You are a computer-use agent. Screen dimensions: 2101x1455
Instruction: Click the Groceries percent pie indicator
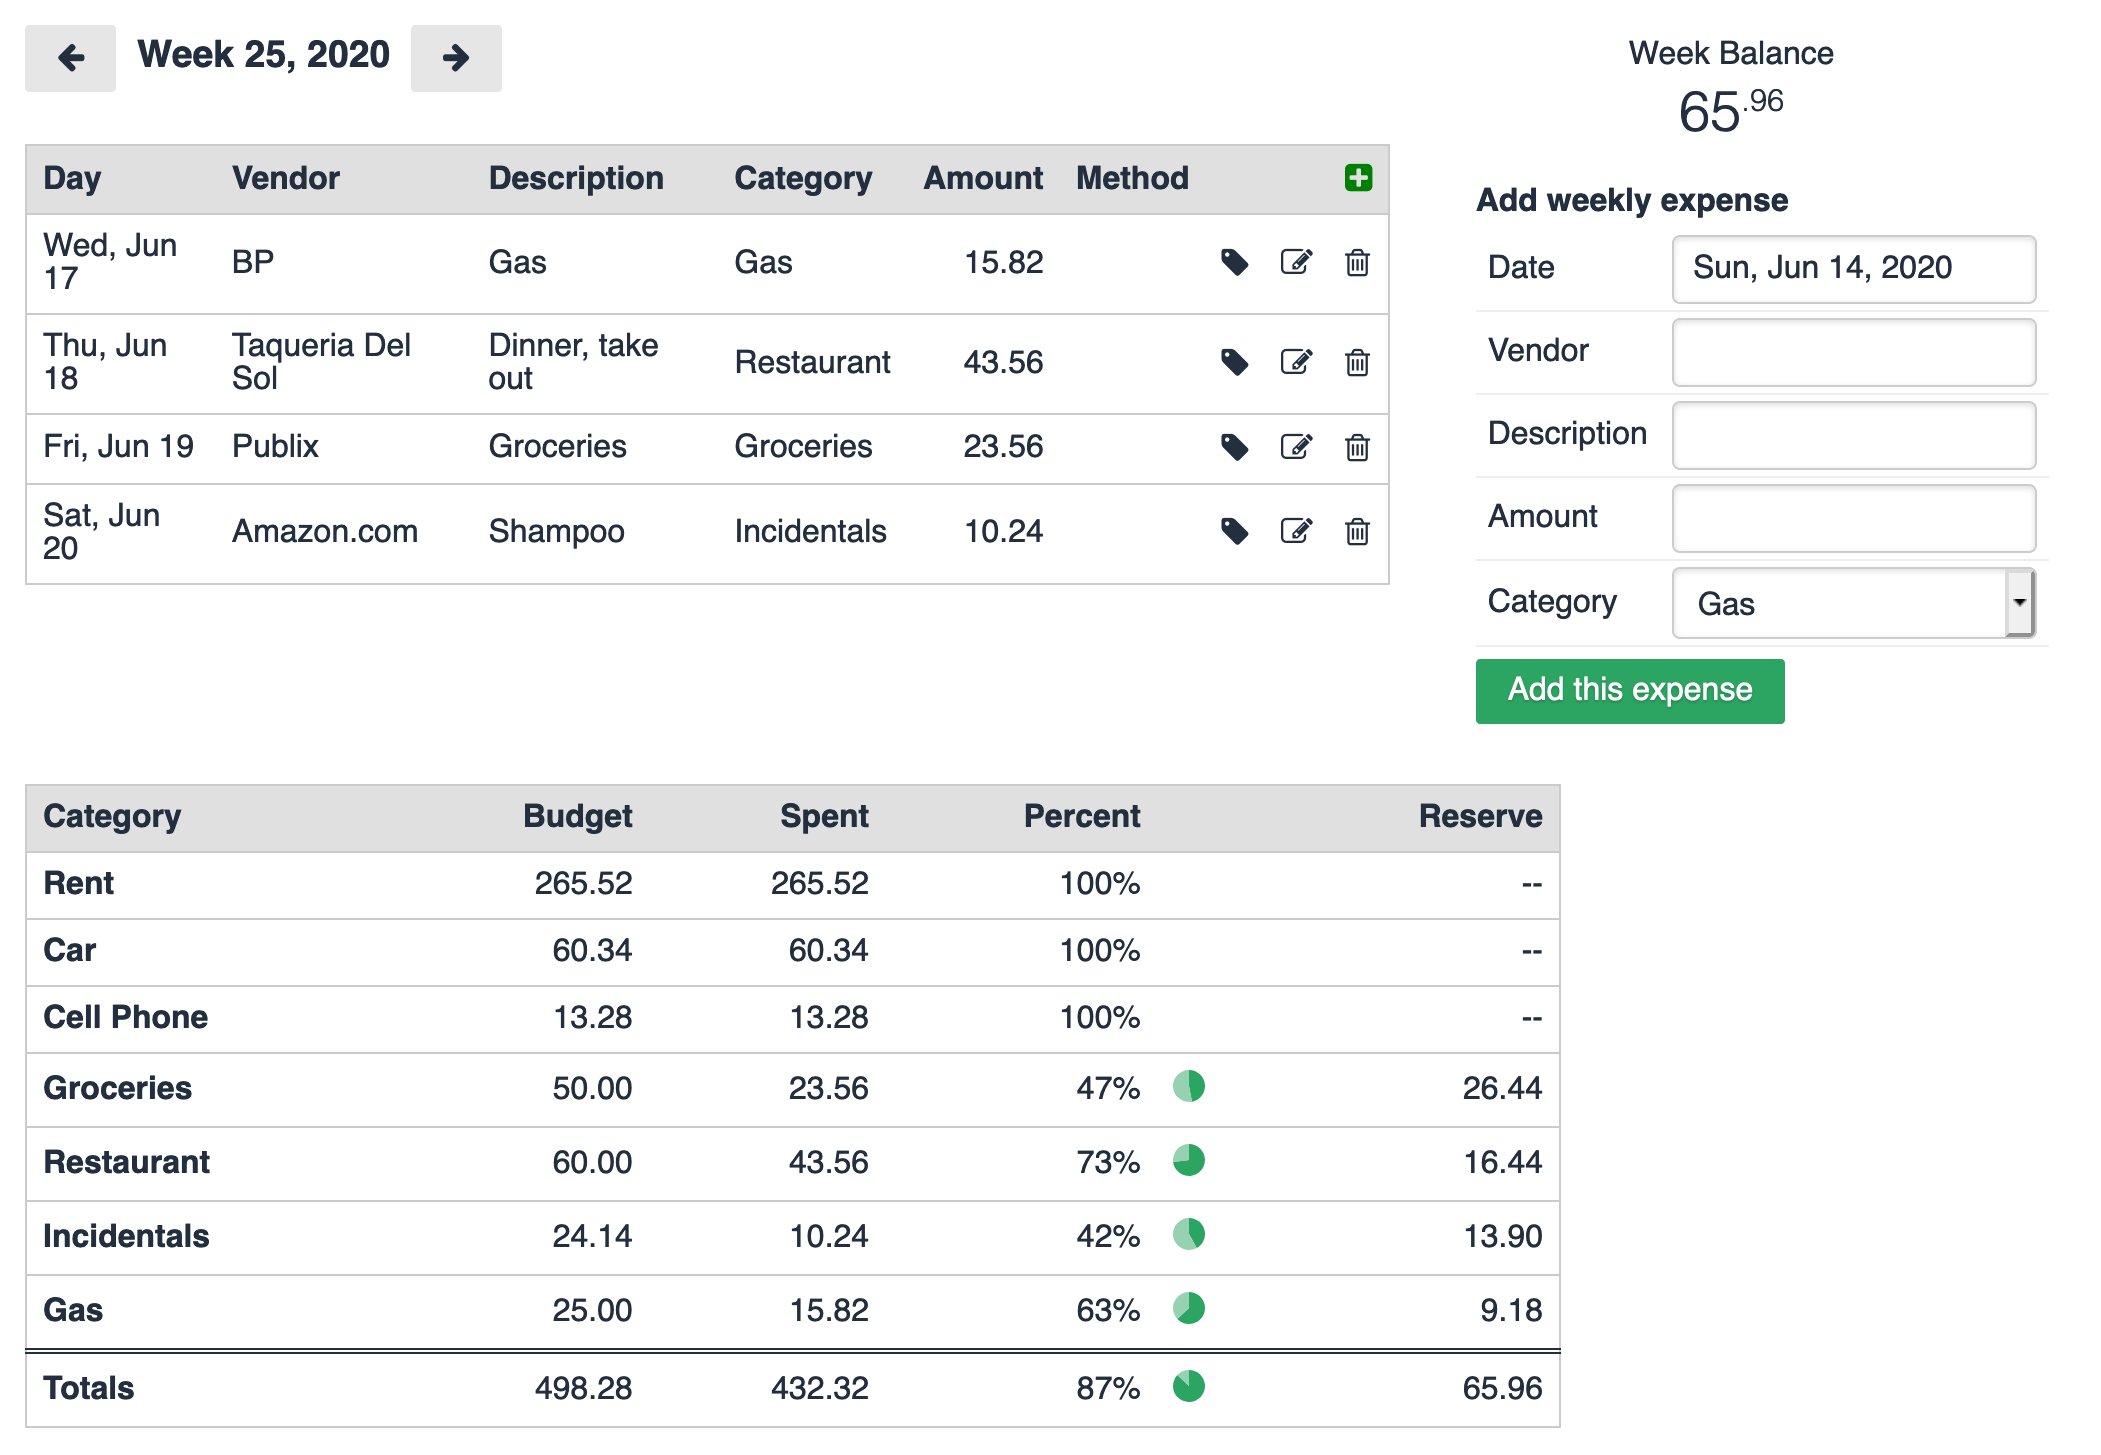point(1188,1086)
